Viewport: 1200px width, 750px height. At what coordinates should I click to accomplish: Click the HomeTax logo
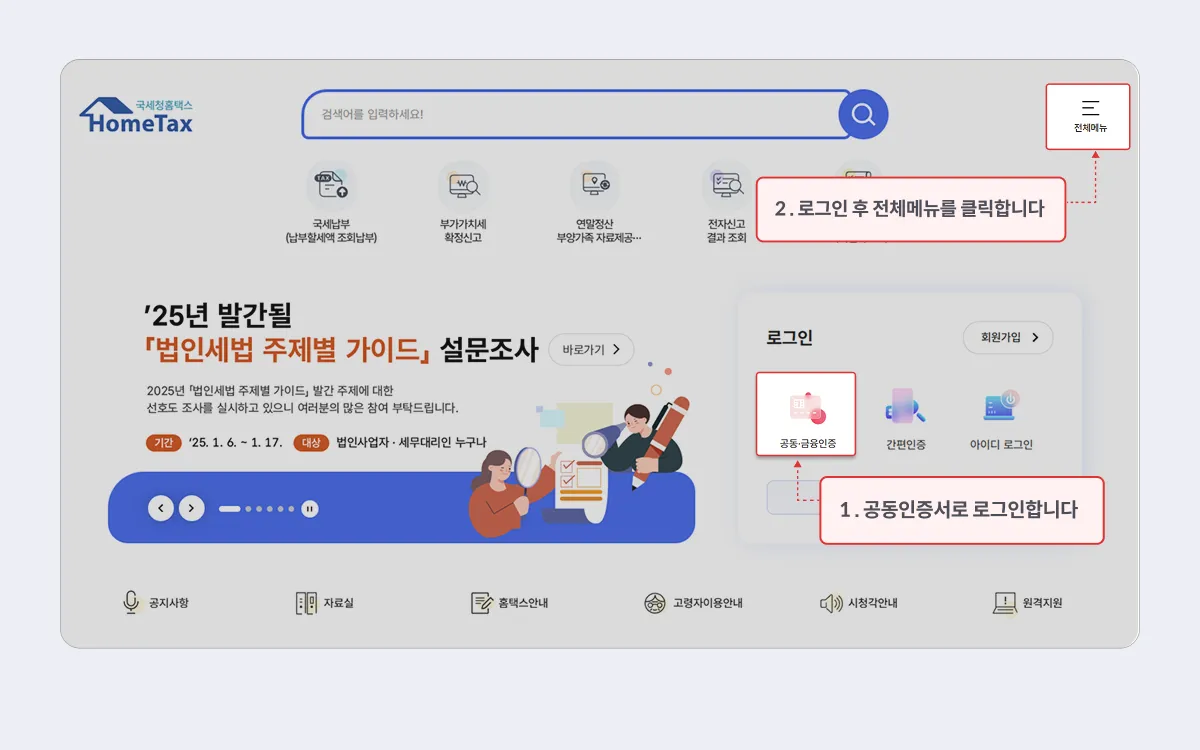(136, 116)
